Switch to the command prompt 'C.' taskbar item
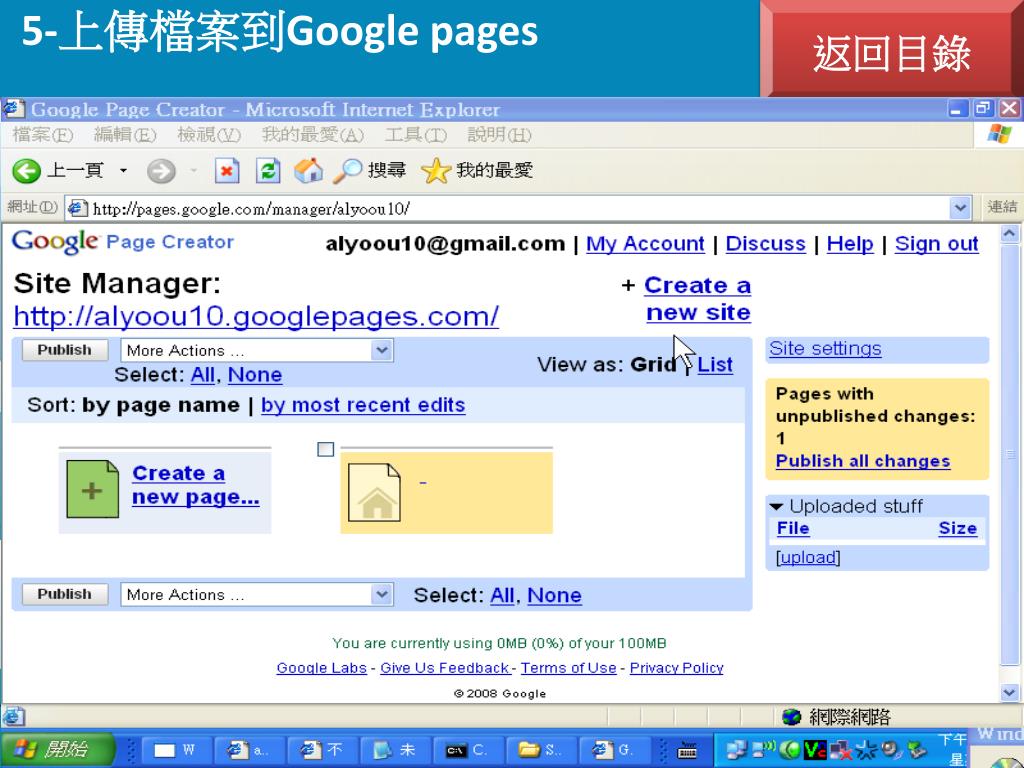 pos(467,750)
